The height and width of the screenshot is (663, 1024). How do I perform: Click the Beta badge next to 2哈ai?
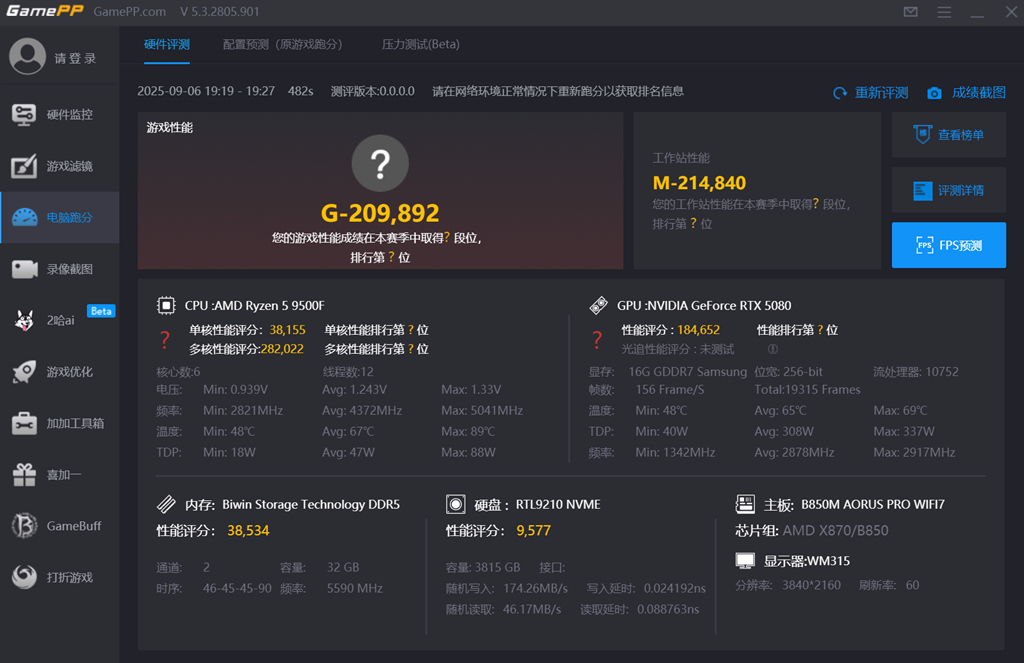101,311
